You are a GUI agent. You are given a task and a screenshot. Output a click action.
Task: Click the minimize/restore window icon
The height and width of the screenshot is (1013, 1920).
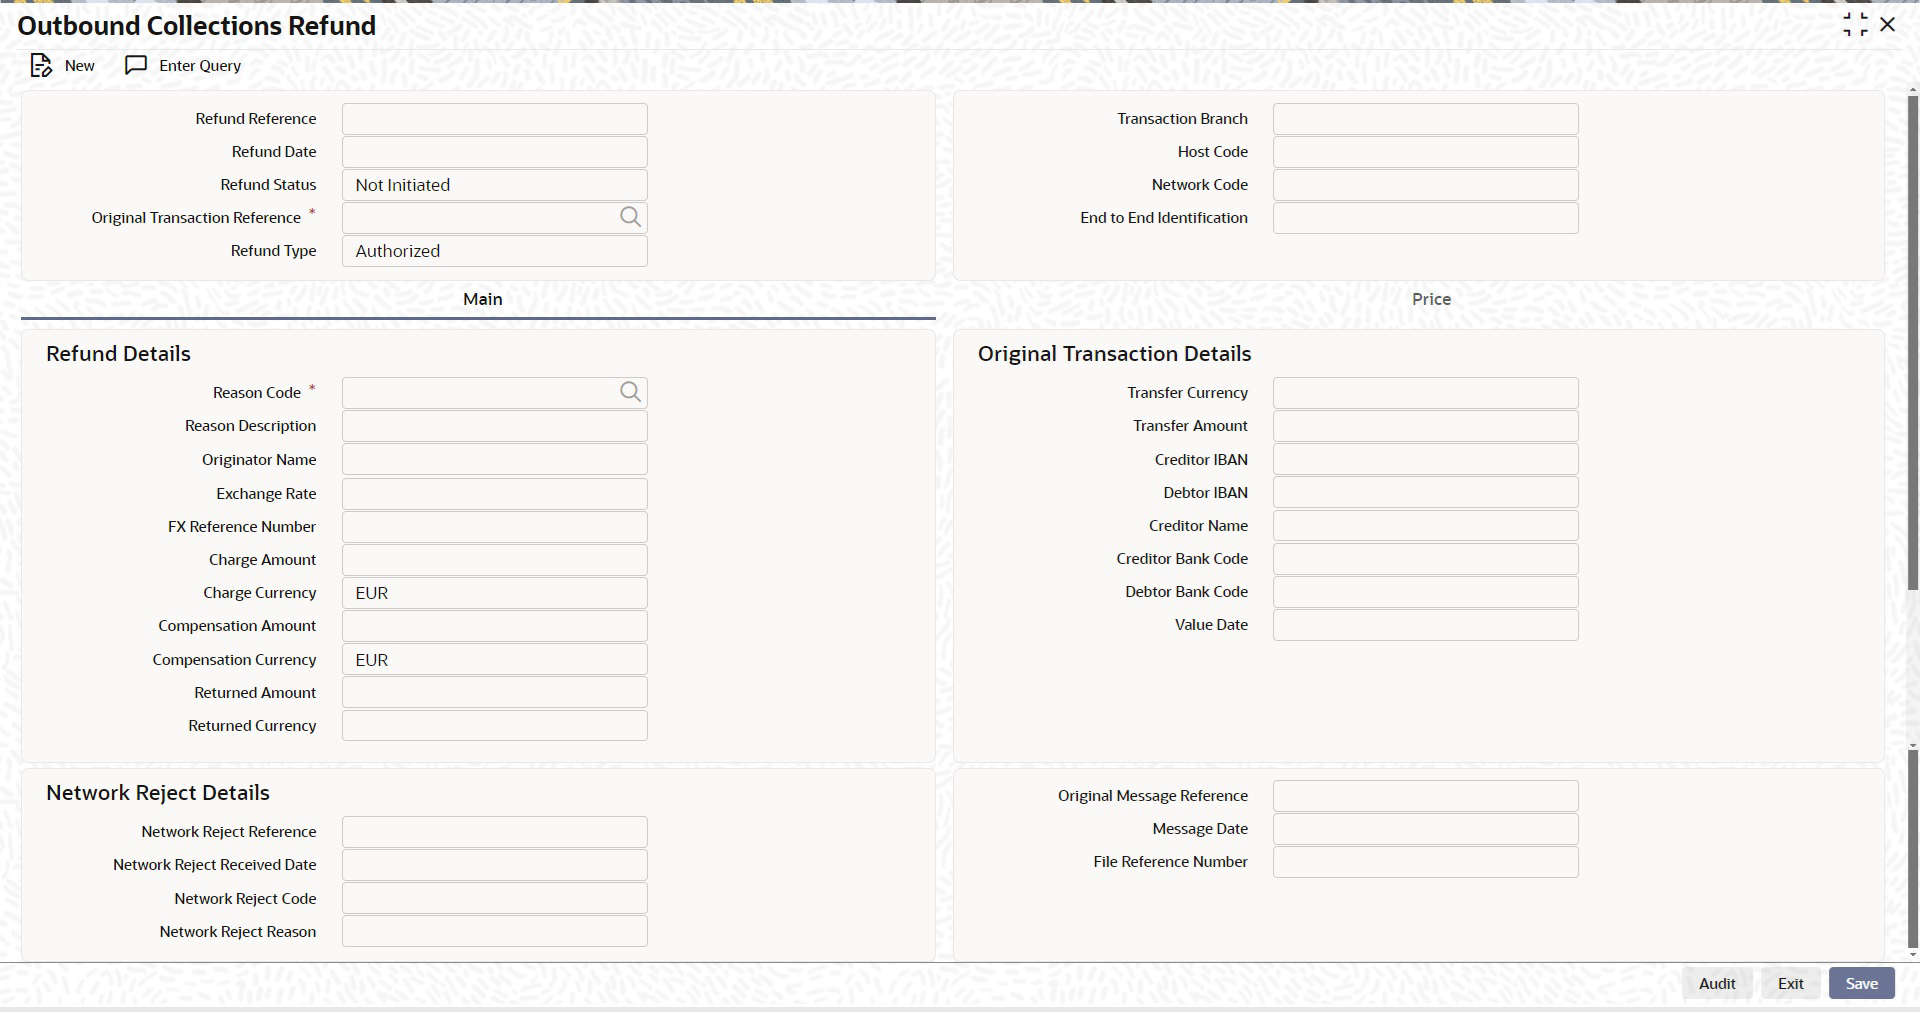pyautogui.click(x=1855, y=25)
